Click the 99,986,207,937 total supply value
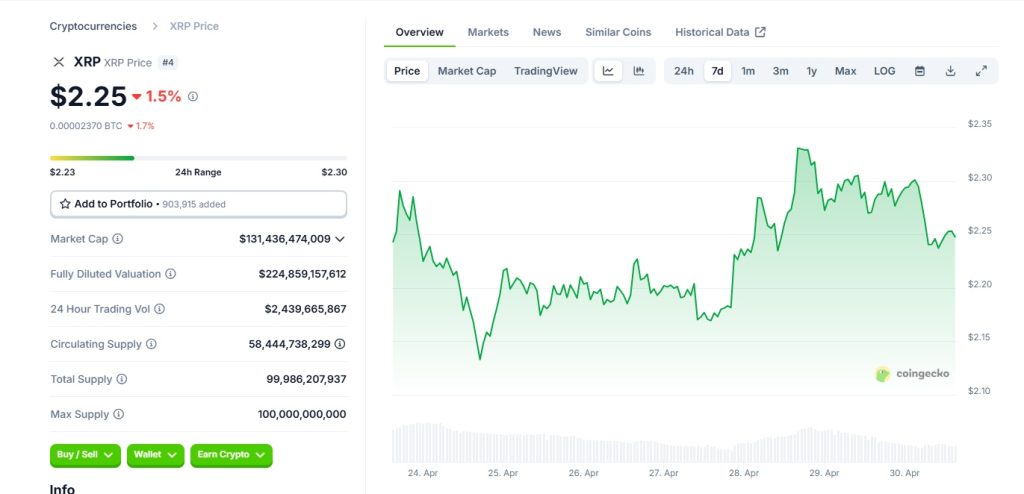 click(x=306, y=379)
